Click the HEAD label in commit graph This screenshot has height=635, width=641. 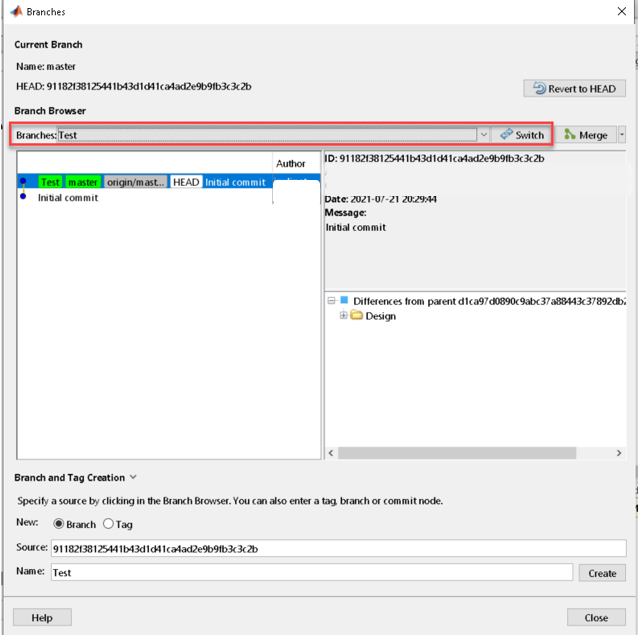pos(186,182)
